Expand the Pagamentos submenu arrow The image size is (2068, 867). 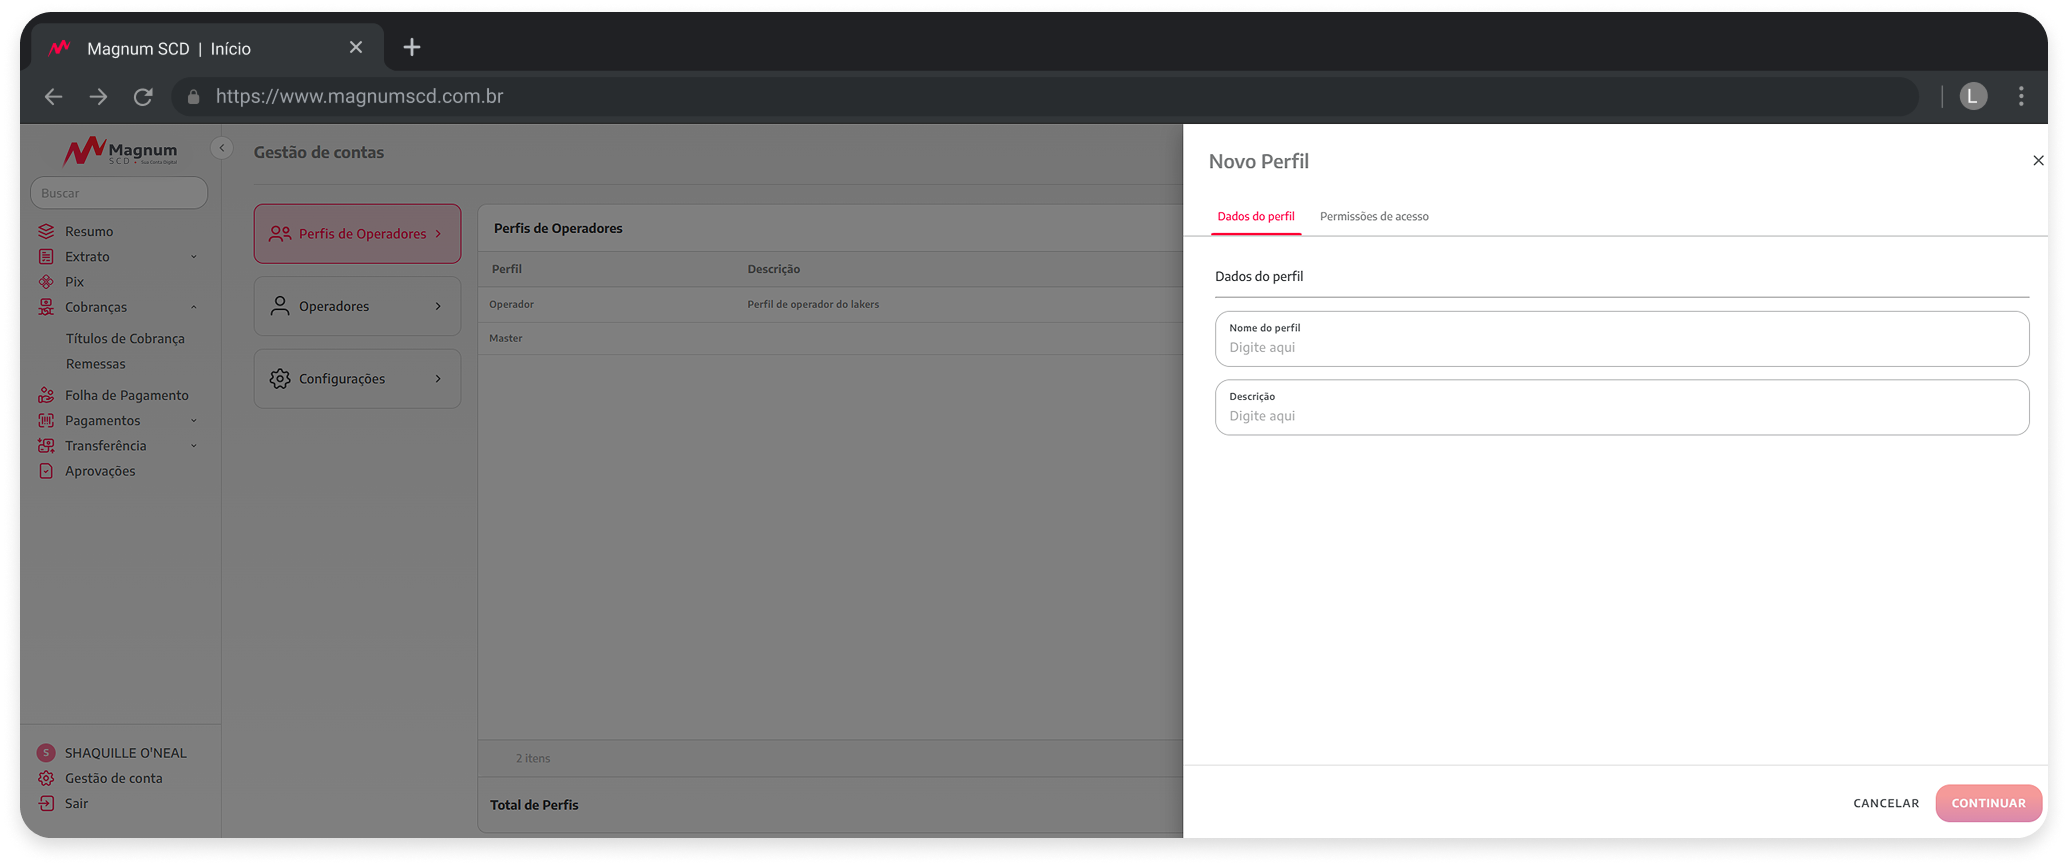coord(194,421)
